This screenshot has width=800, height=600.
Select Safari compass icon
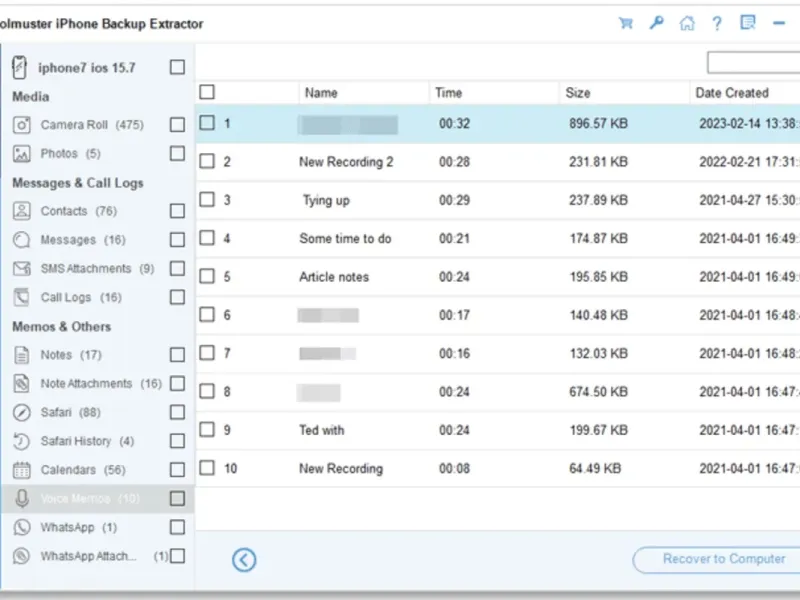pyautogui.click(x=21, y=412)
